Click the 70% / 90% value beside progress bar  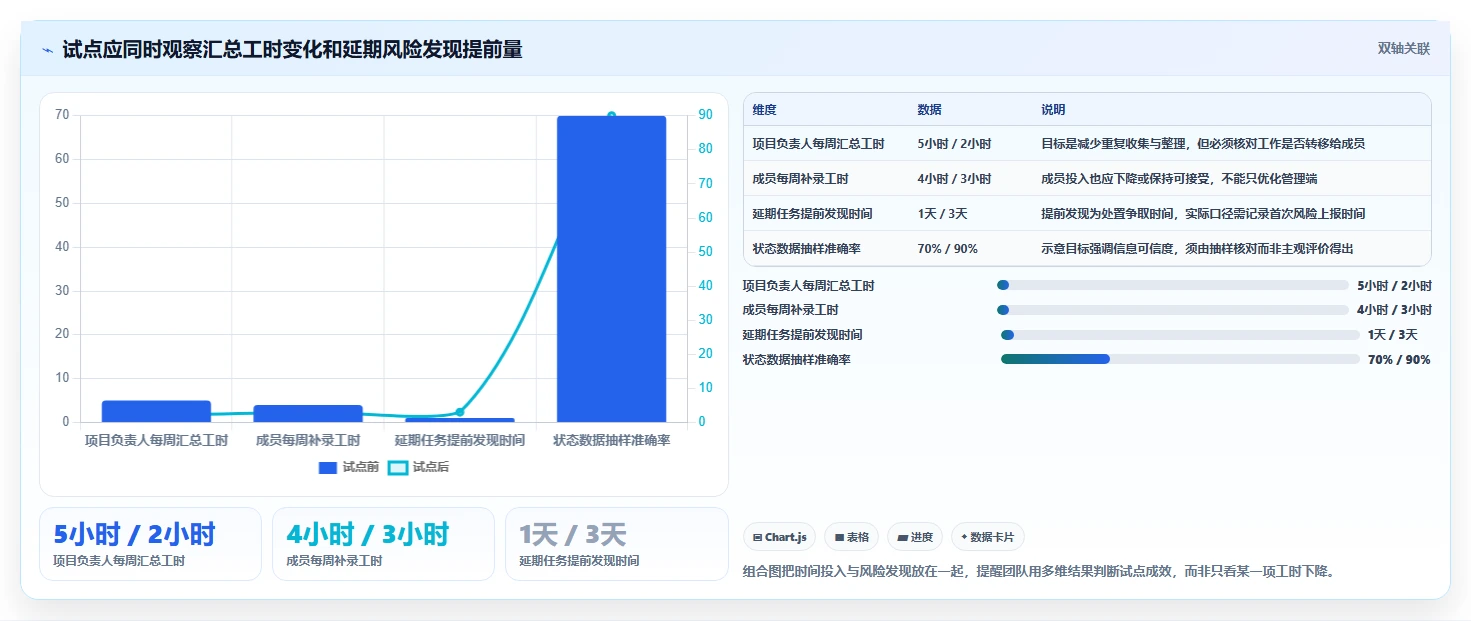click(1399, 360)
